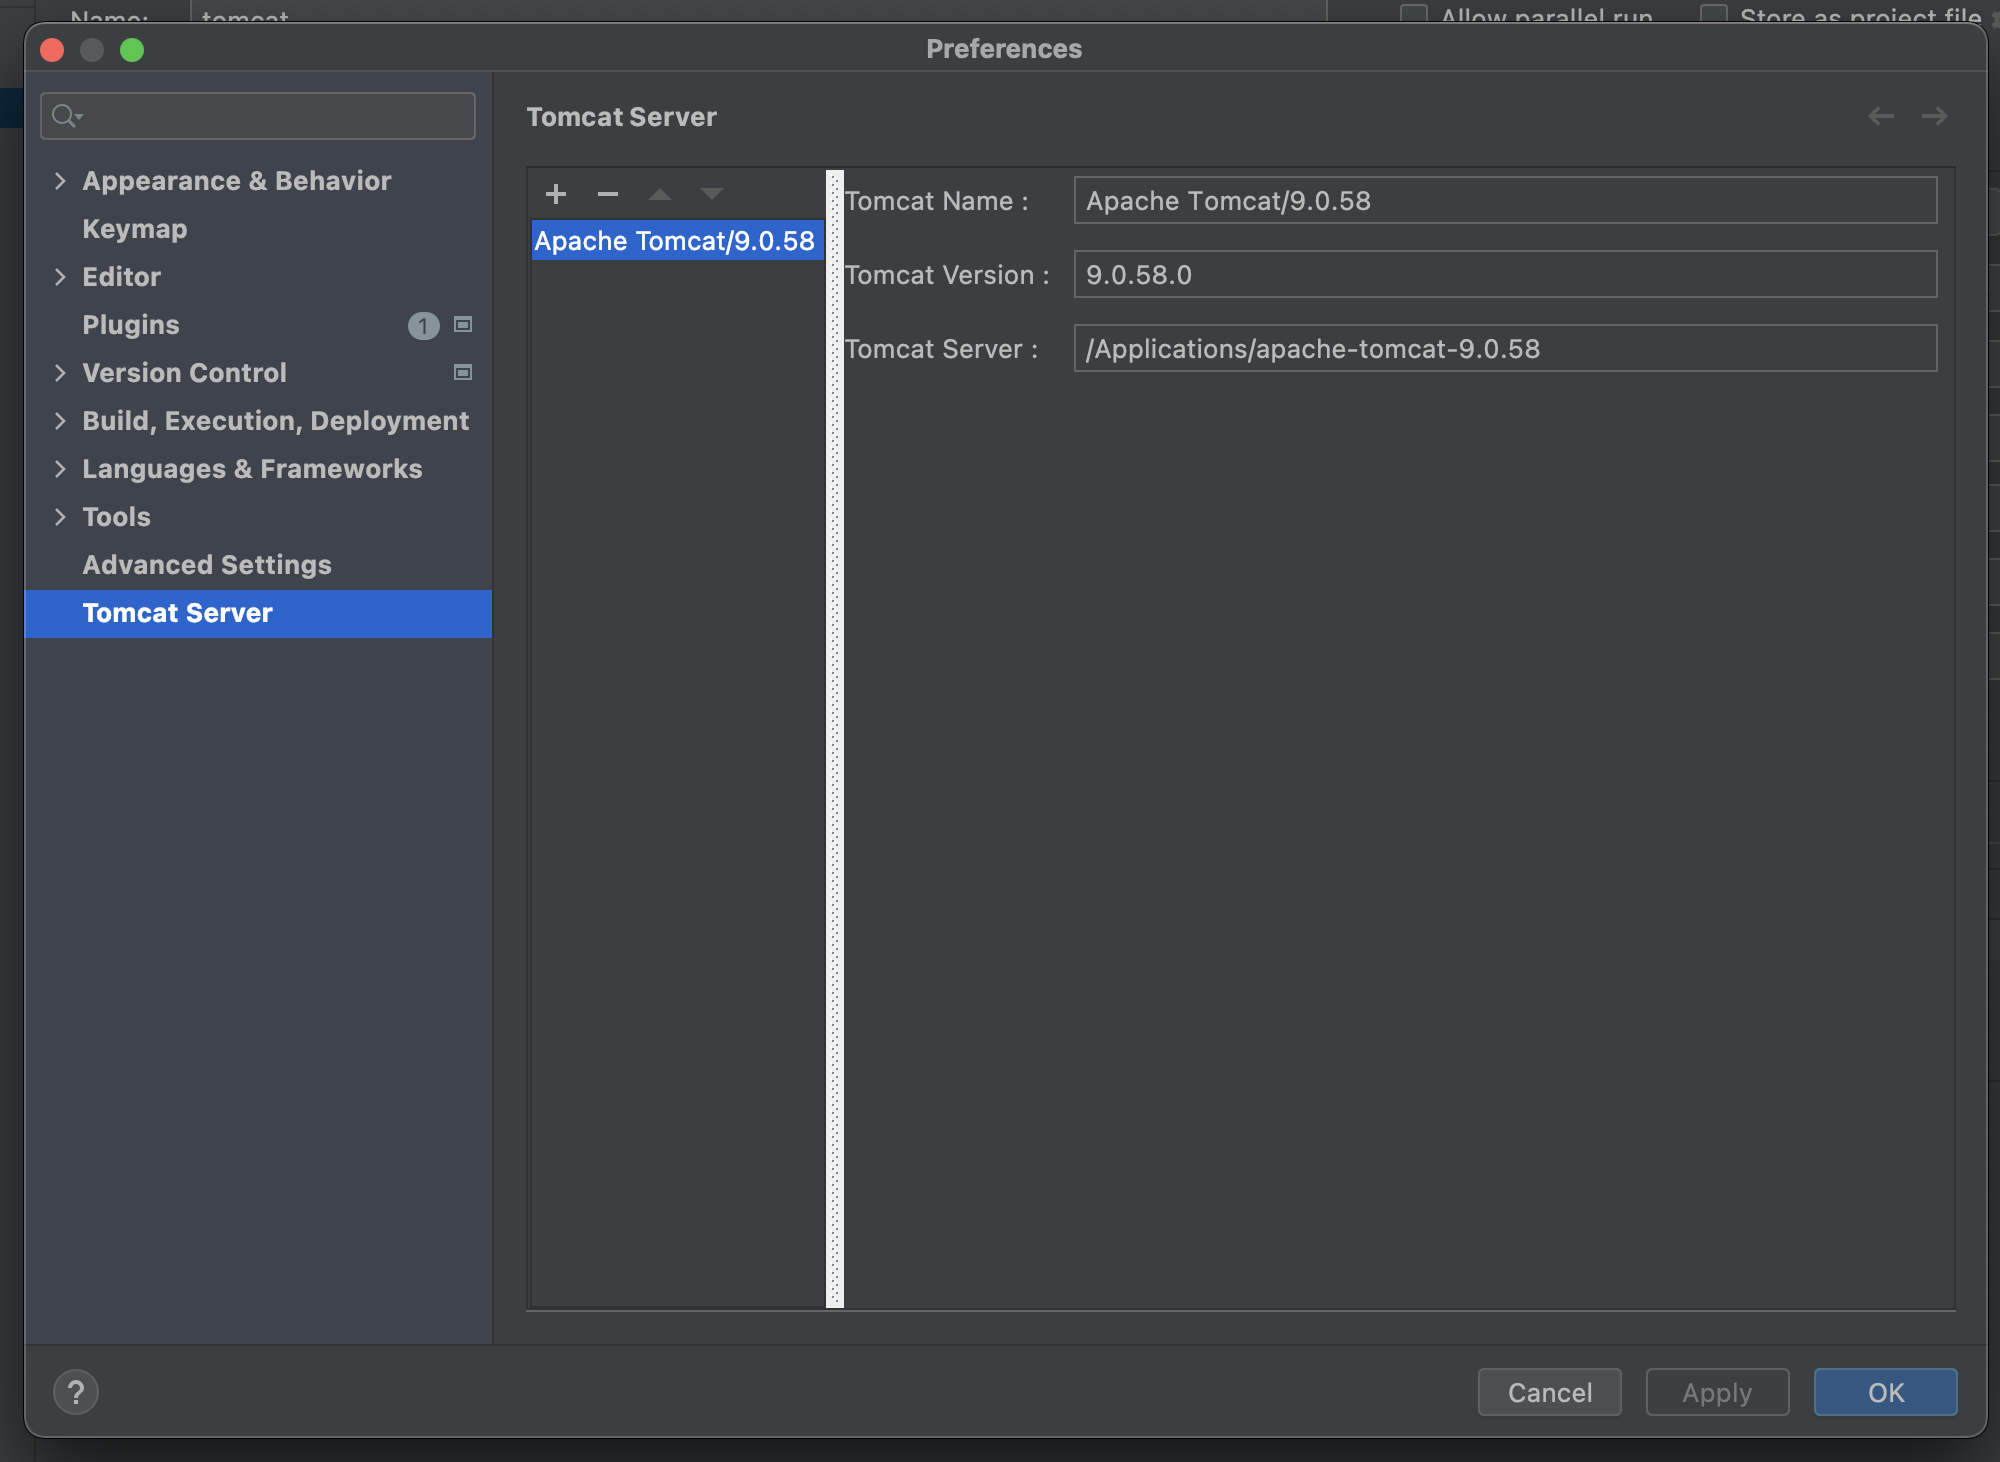Image resolution: width=2000 pixels, height=1462 pixels.
Task: Expand Build, Execution, Deployment settings
Action: click(61, 420)
